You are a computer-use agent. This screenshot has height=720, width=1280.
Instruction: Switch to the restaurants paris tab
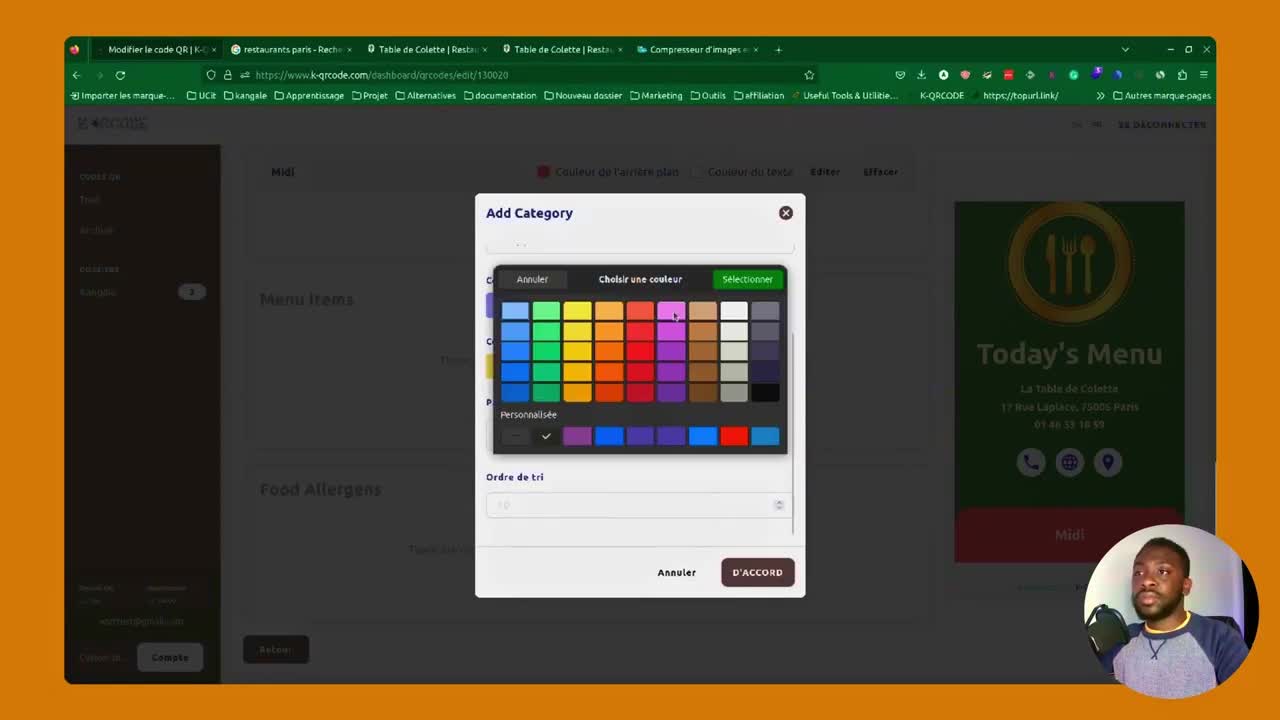click(x=290, y=49)
